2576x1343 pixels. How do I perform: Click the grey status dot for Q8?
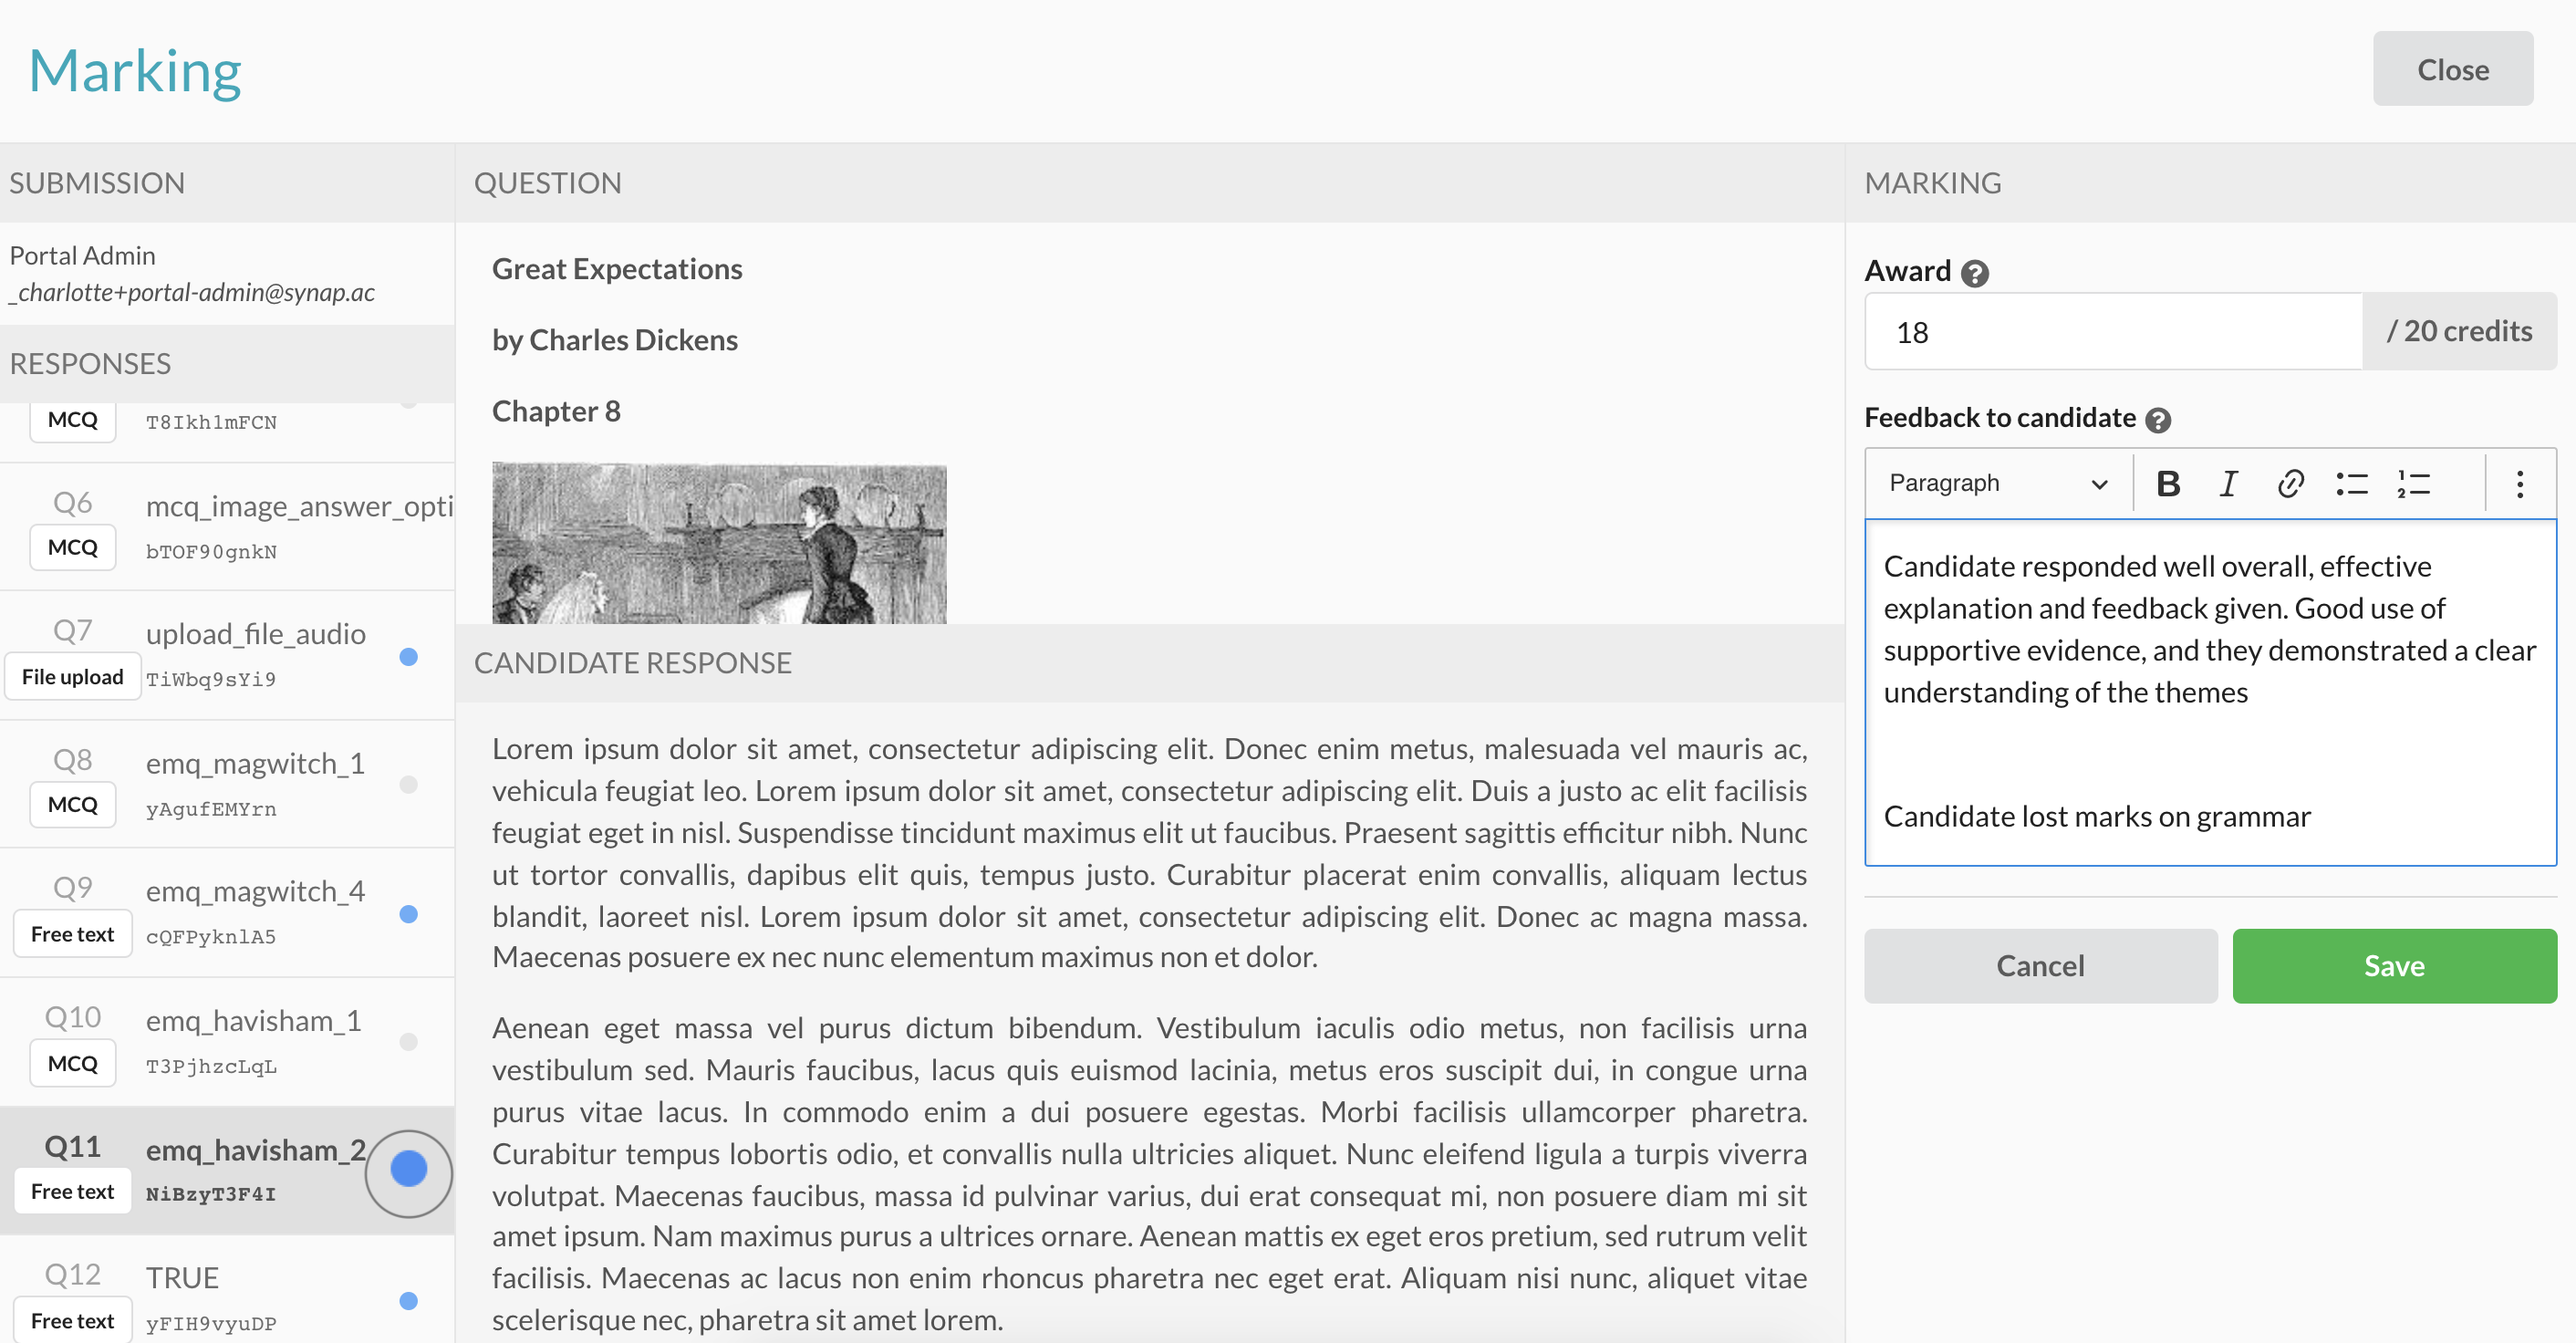coord(408,785)
